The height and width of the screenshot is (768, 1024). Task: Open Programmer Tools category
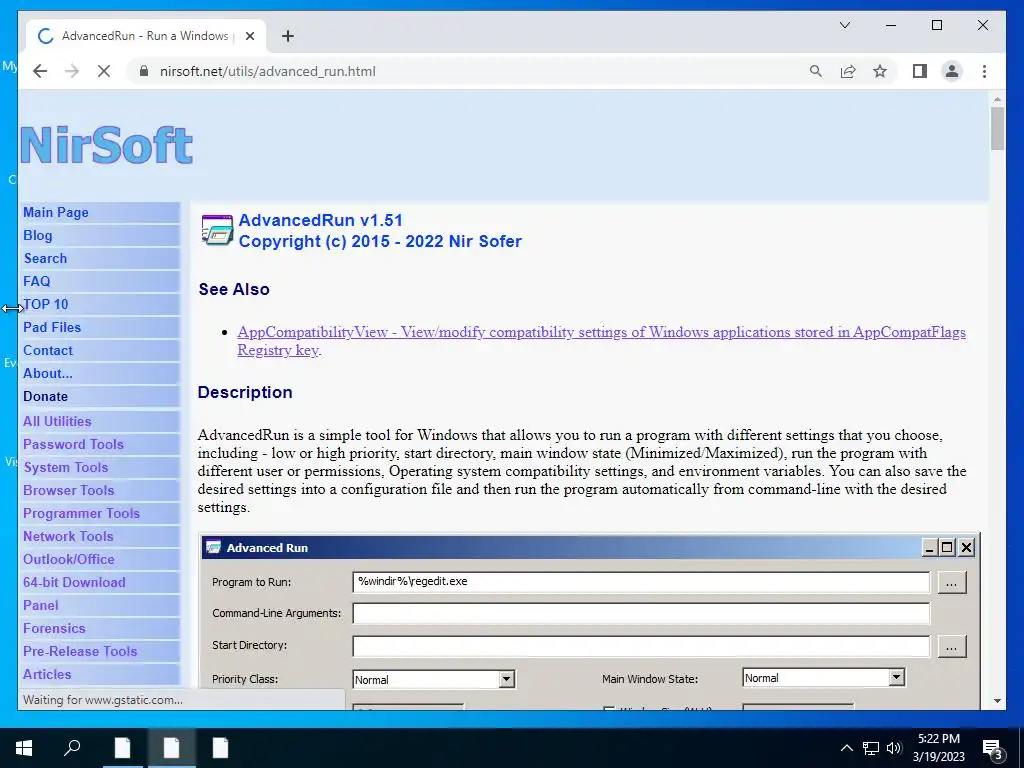point(81,513)
